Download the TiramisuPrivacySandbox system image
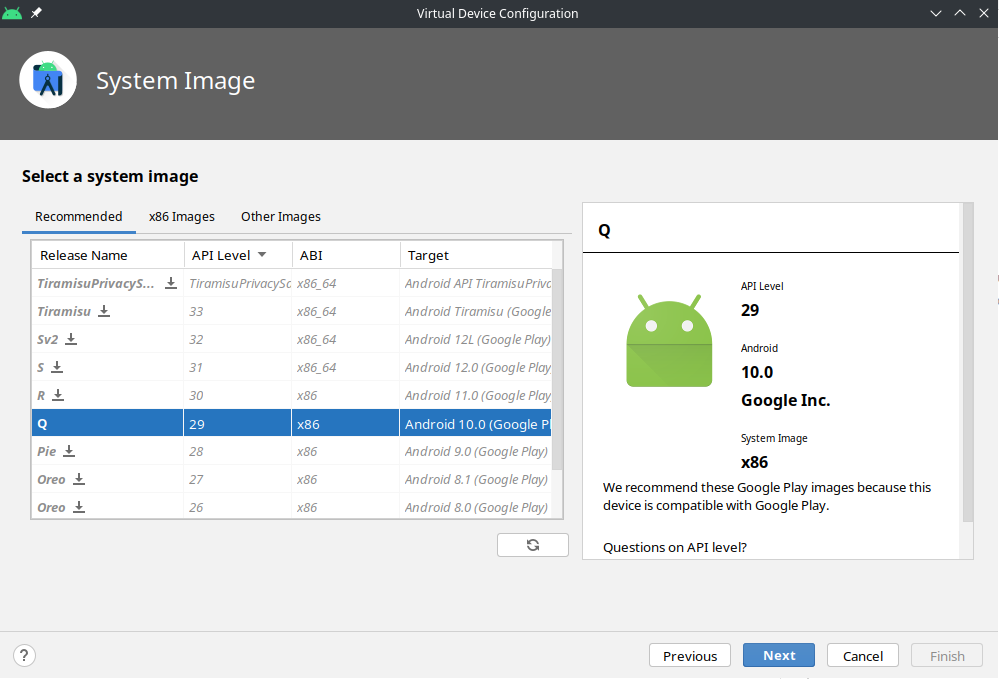This screenshot has width=999, height=679. [171, 284]
